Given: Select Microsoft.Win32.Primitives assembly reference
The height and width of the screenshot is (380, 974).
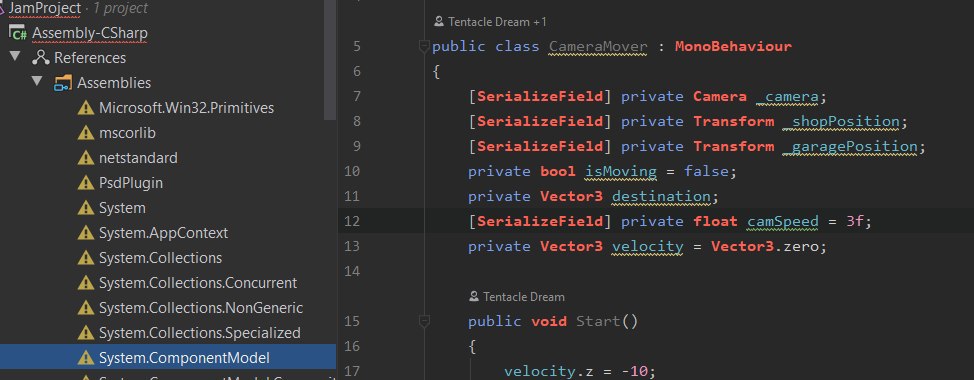Looking at the screenshot, I should coord(186,108).
